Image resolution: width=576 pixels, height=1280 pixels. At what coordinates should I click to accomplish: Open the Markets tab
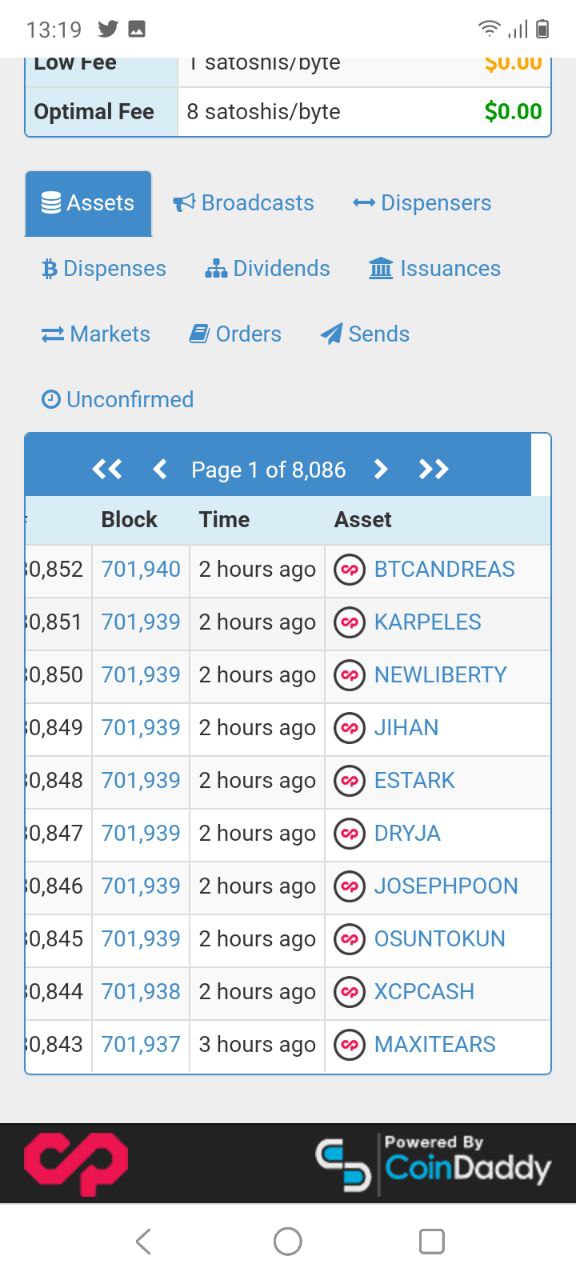96,334
